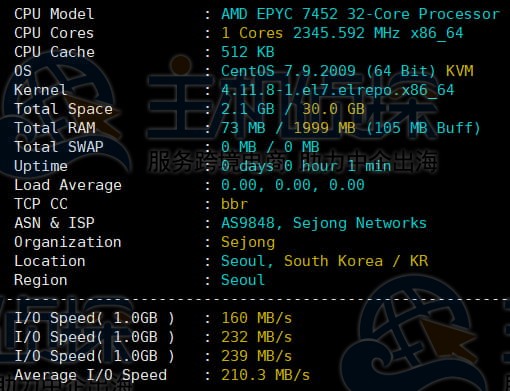The image size is (510, 391).
Task: Click the Organization value Sejong
Action: click(x=248, y=242)
